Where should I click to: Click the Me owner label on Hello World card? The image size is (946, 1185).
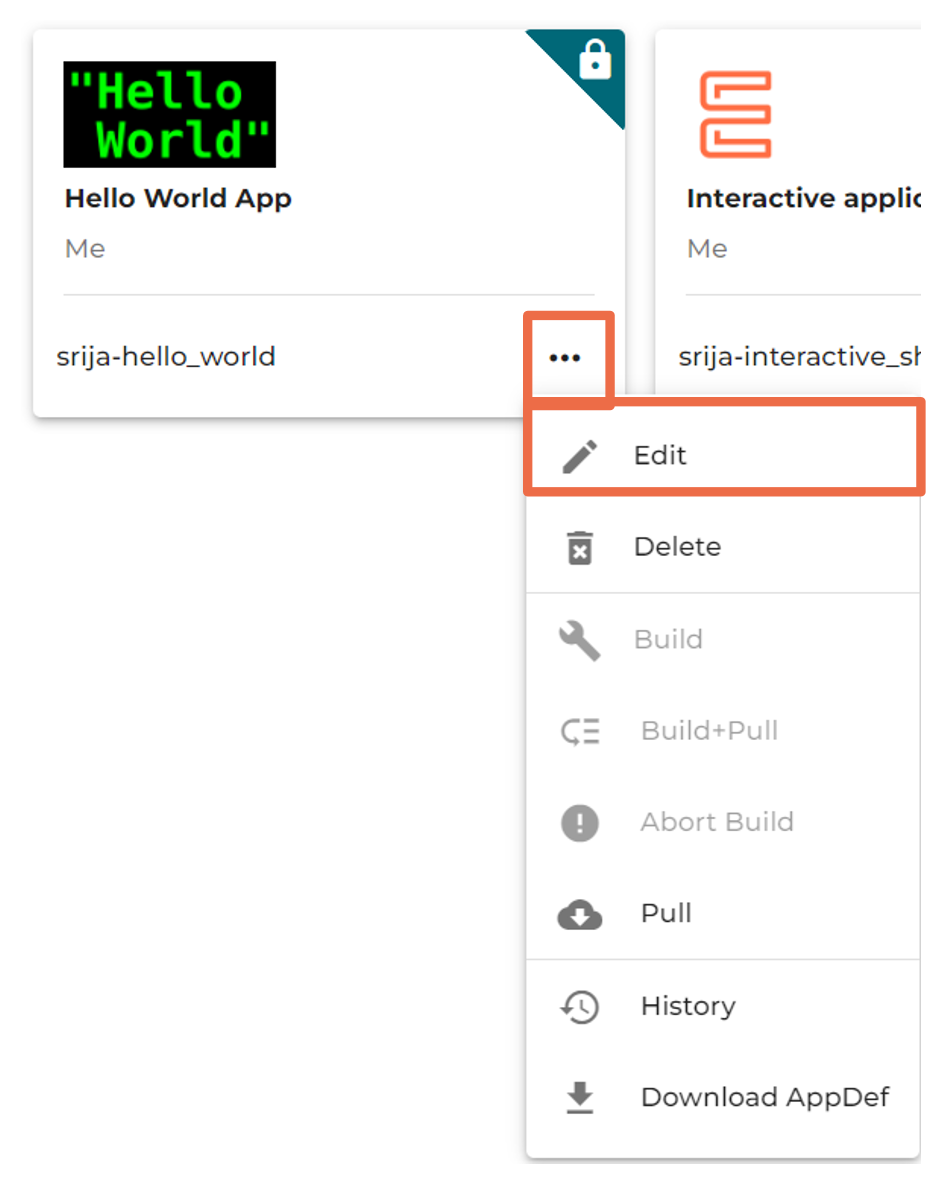click(85, 249)
